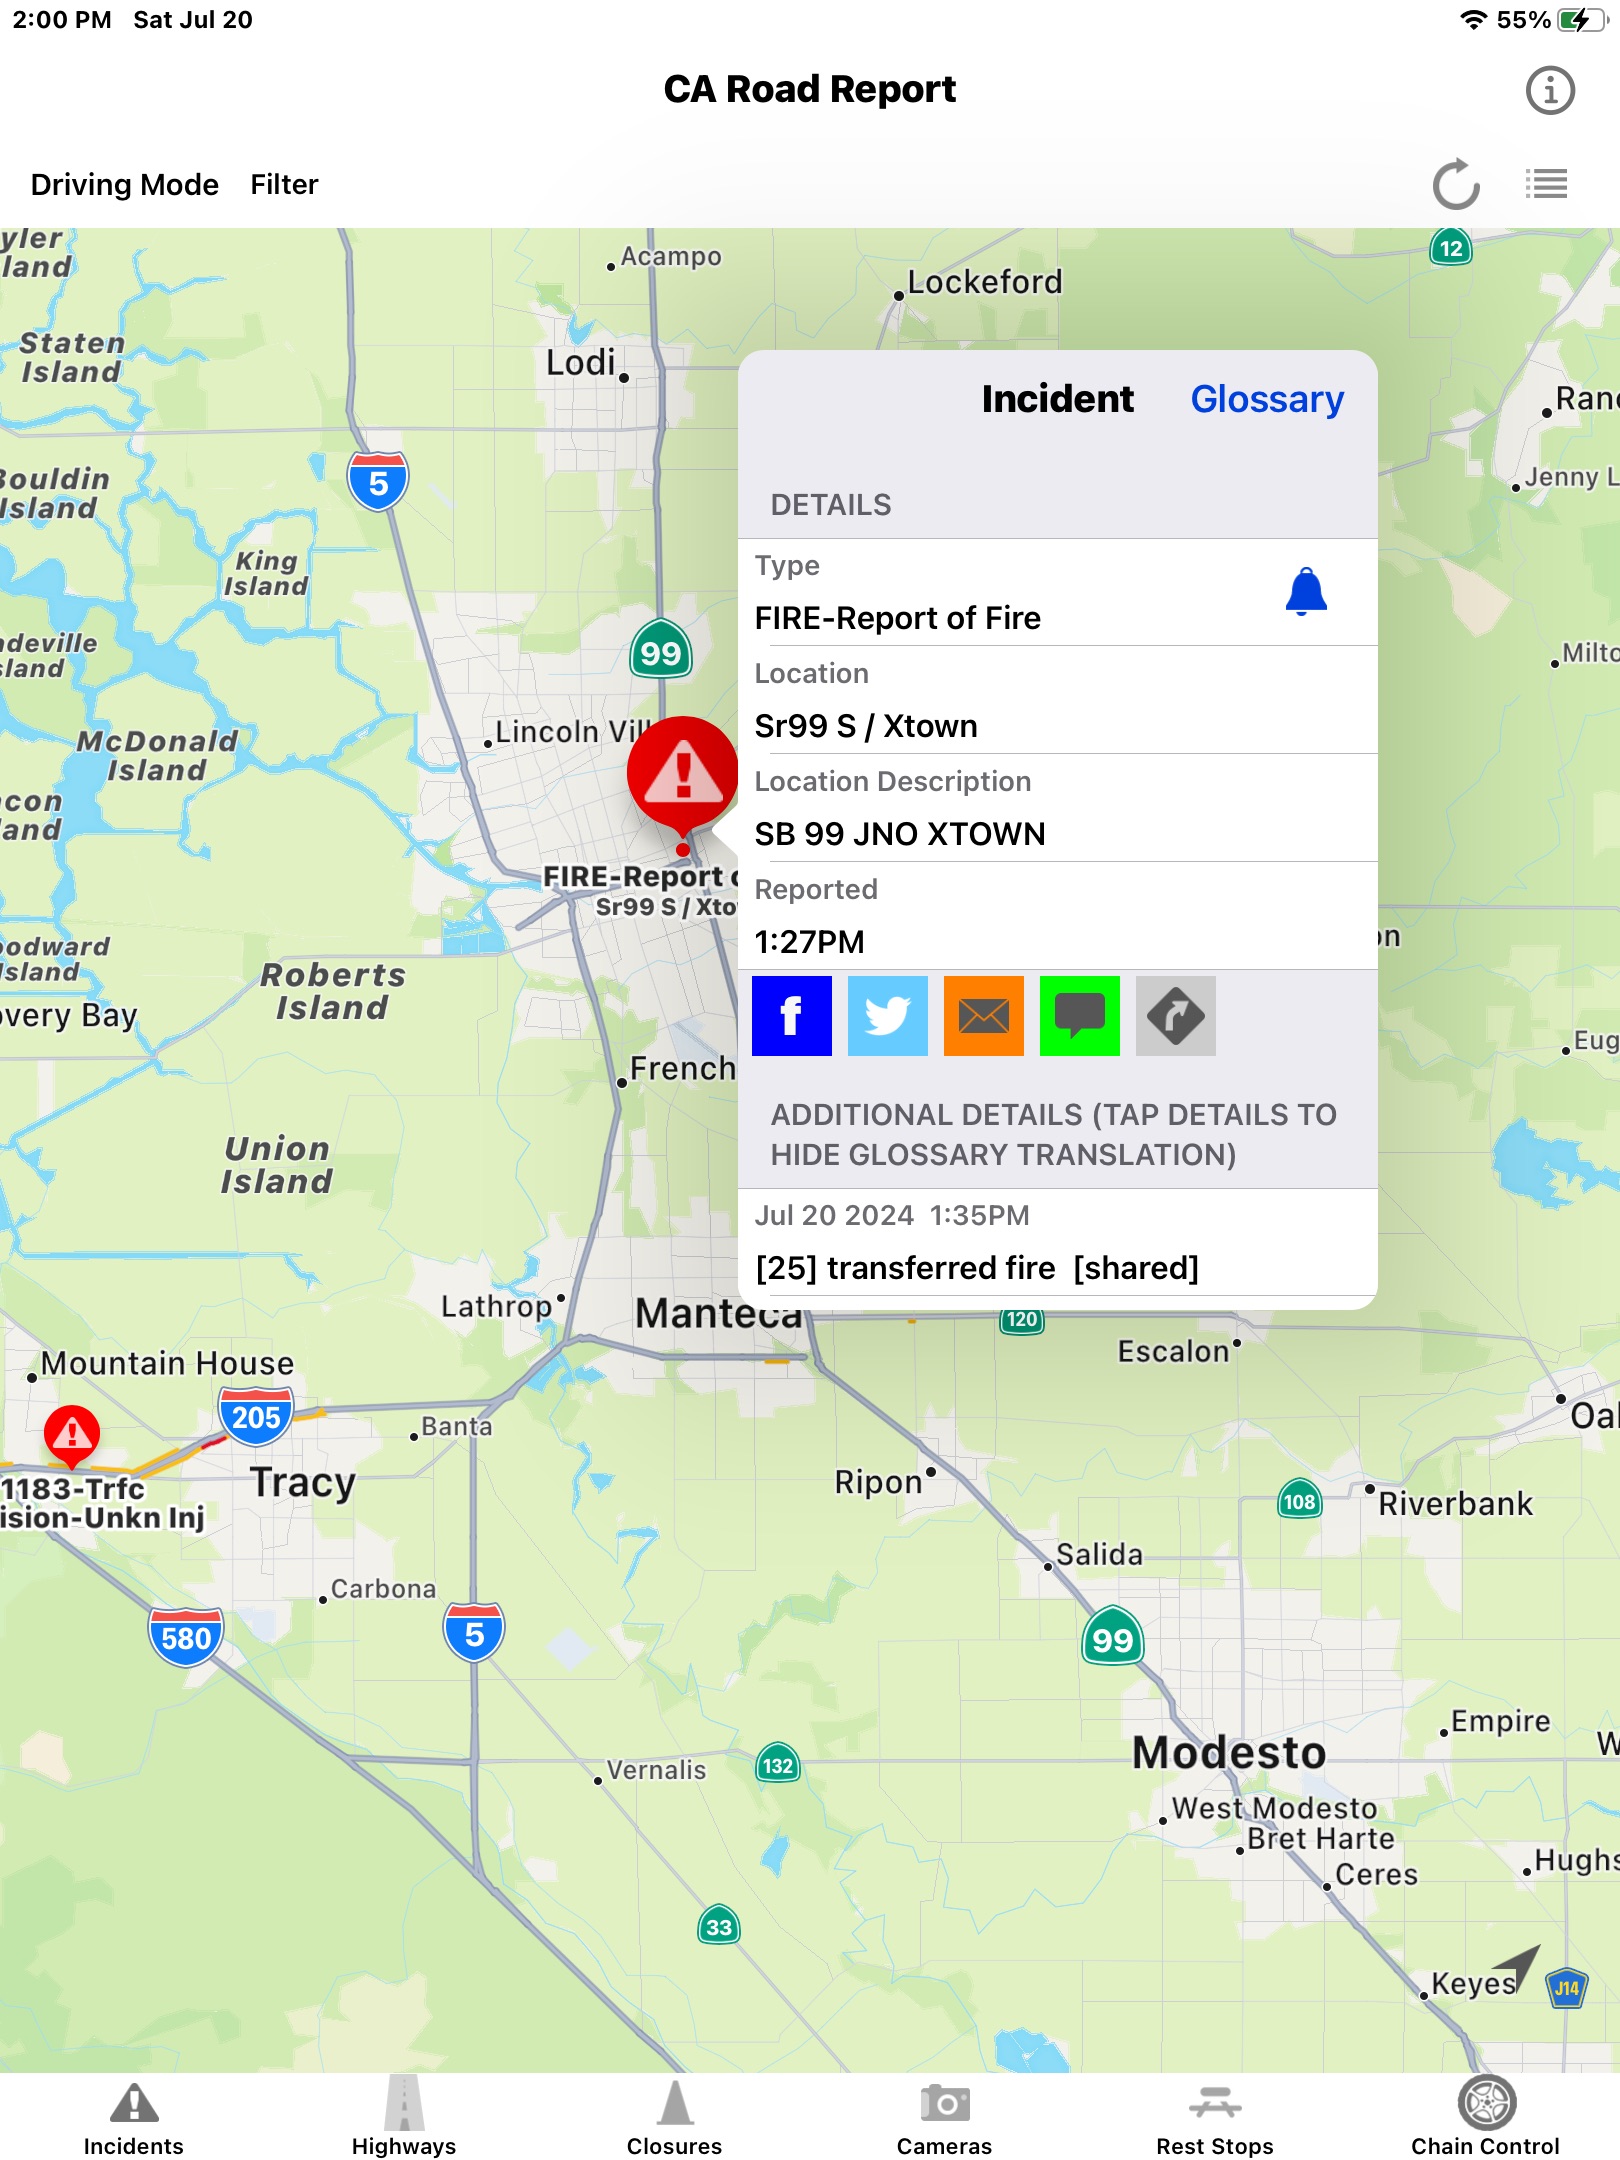Screen dimensions: 1620x2160
Task: Select the reported time '1:27PM'
Action: pos(809,942)
